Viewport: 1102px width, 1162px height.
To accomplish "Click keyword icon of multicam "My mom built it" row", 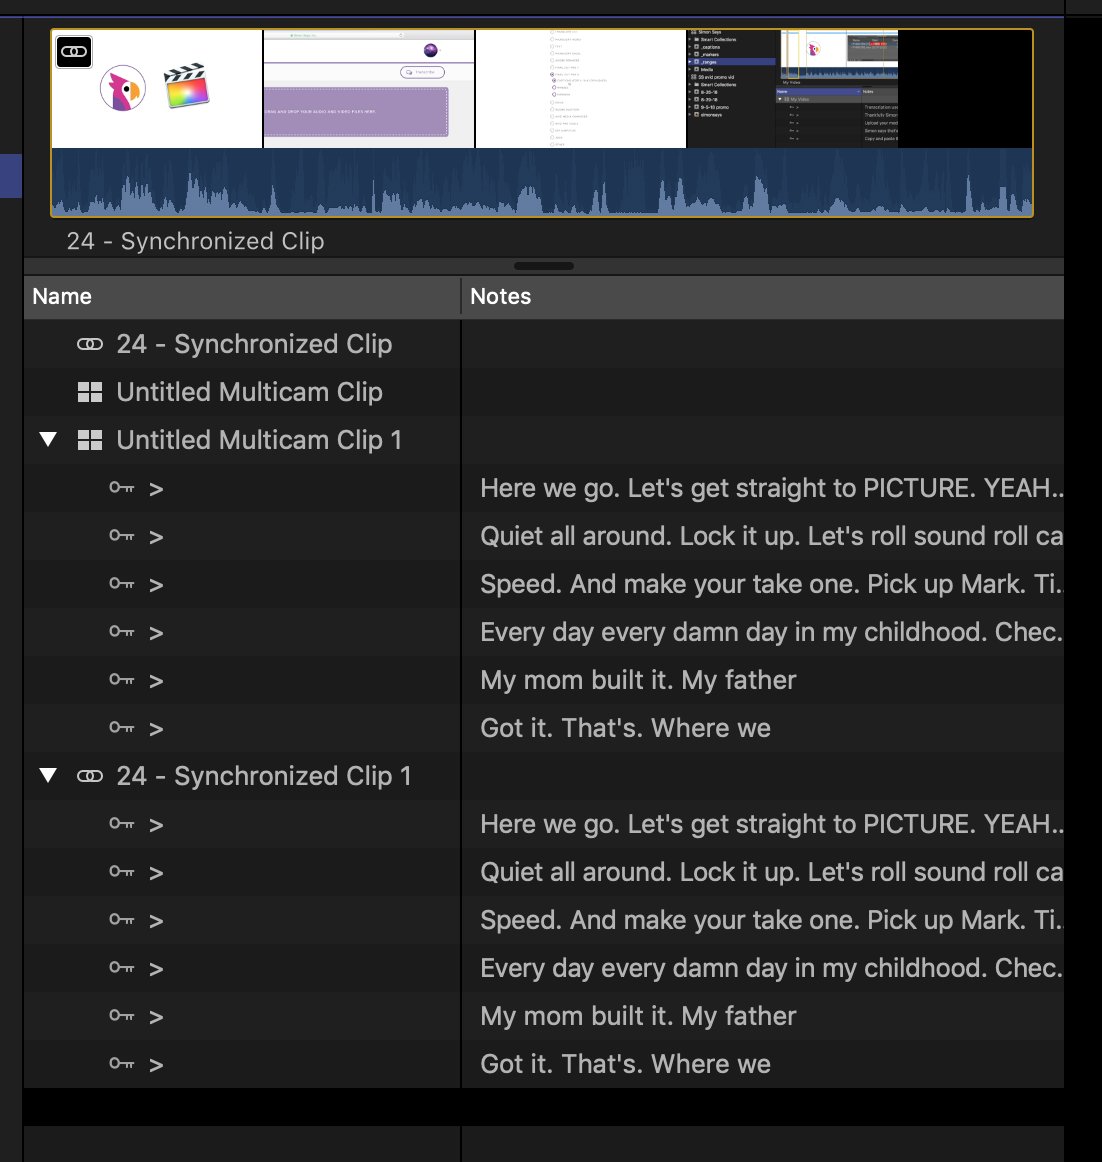I will [x=122, y=680].
